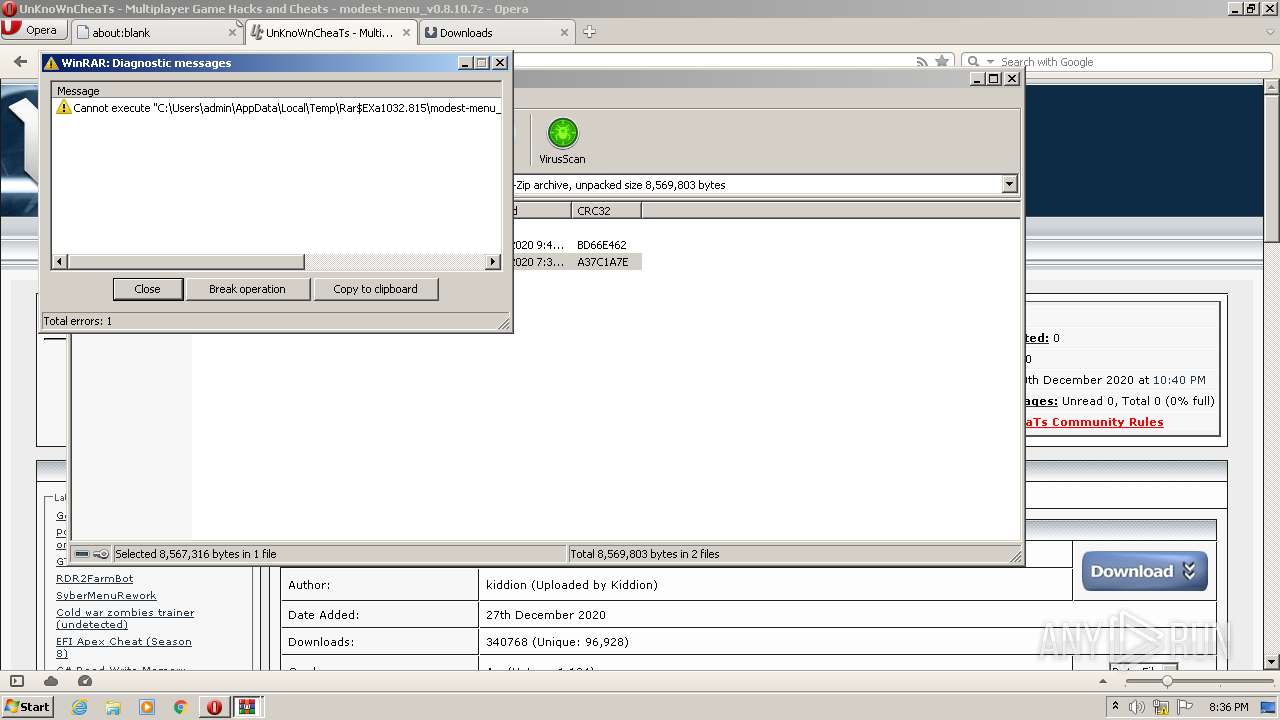Open the VirusScan tool in WinRAR
Viewport: 1280px width, 720px height.
[562, 141]
